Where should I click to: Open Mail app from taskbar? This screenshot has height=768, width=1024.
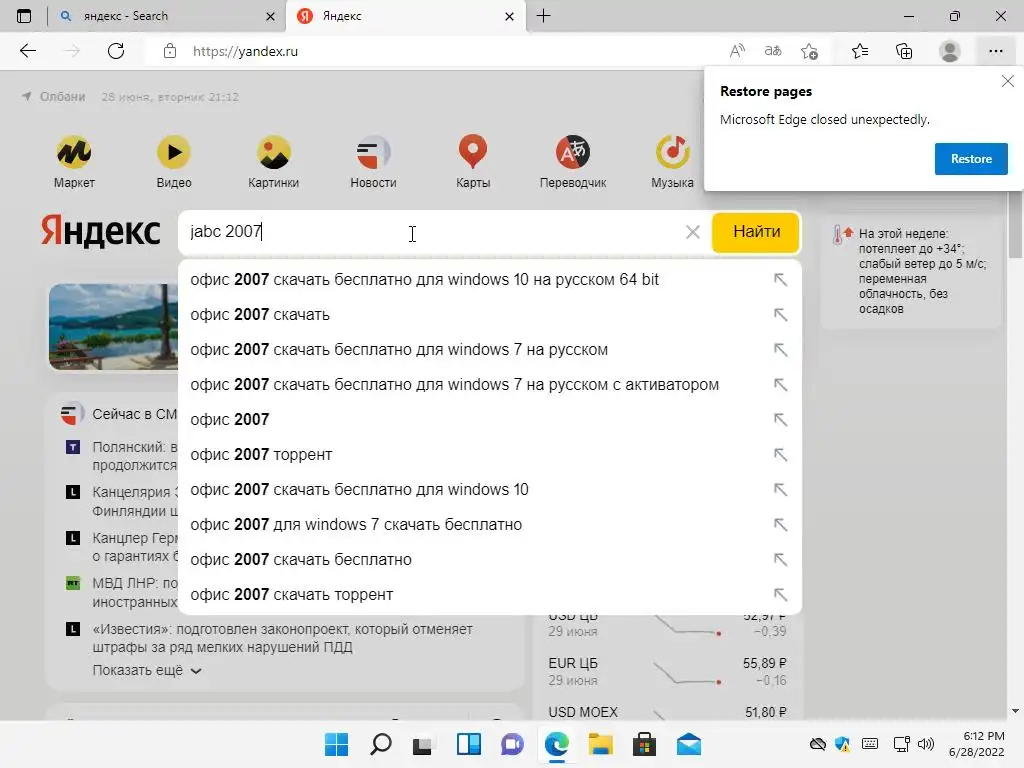[689, 744]
